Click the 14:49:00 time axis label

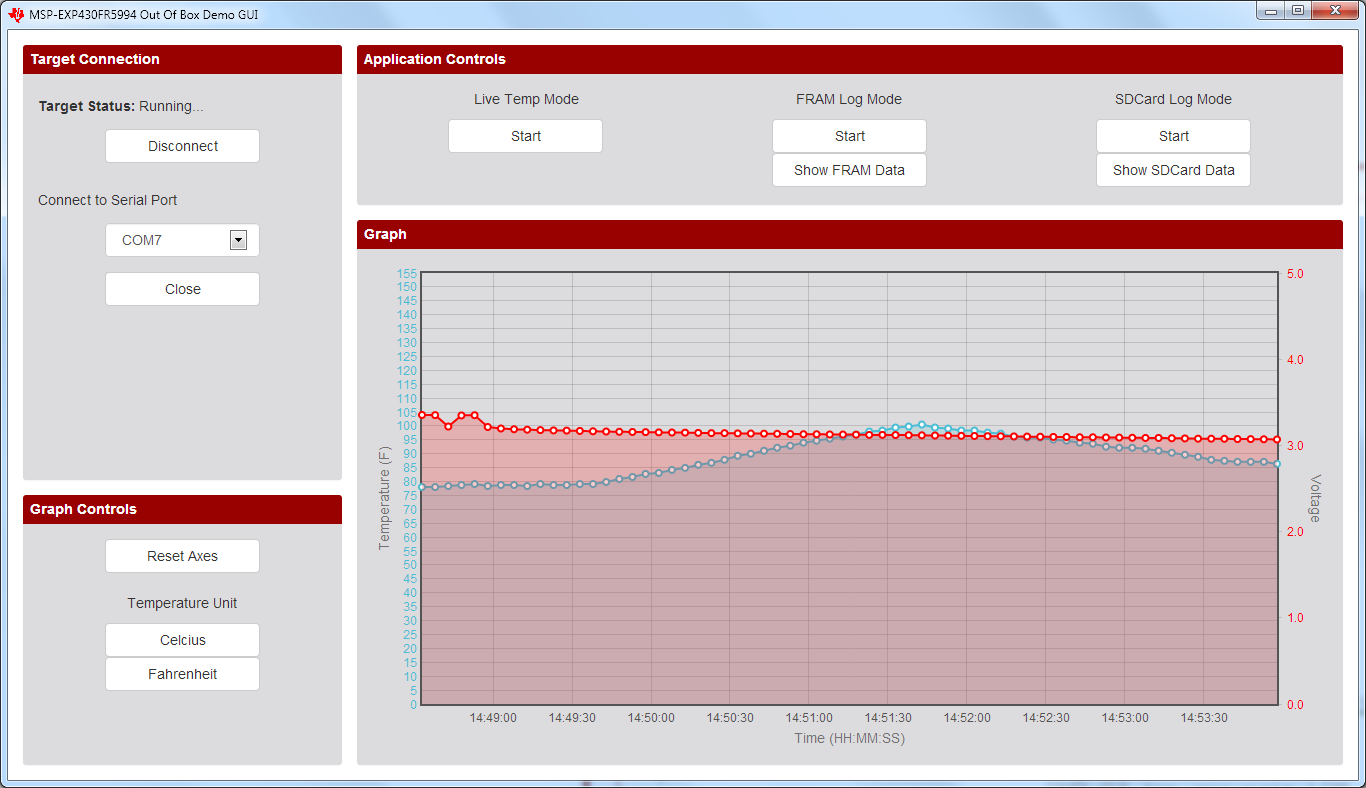tap(493, 718)
